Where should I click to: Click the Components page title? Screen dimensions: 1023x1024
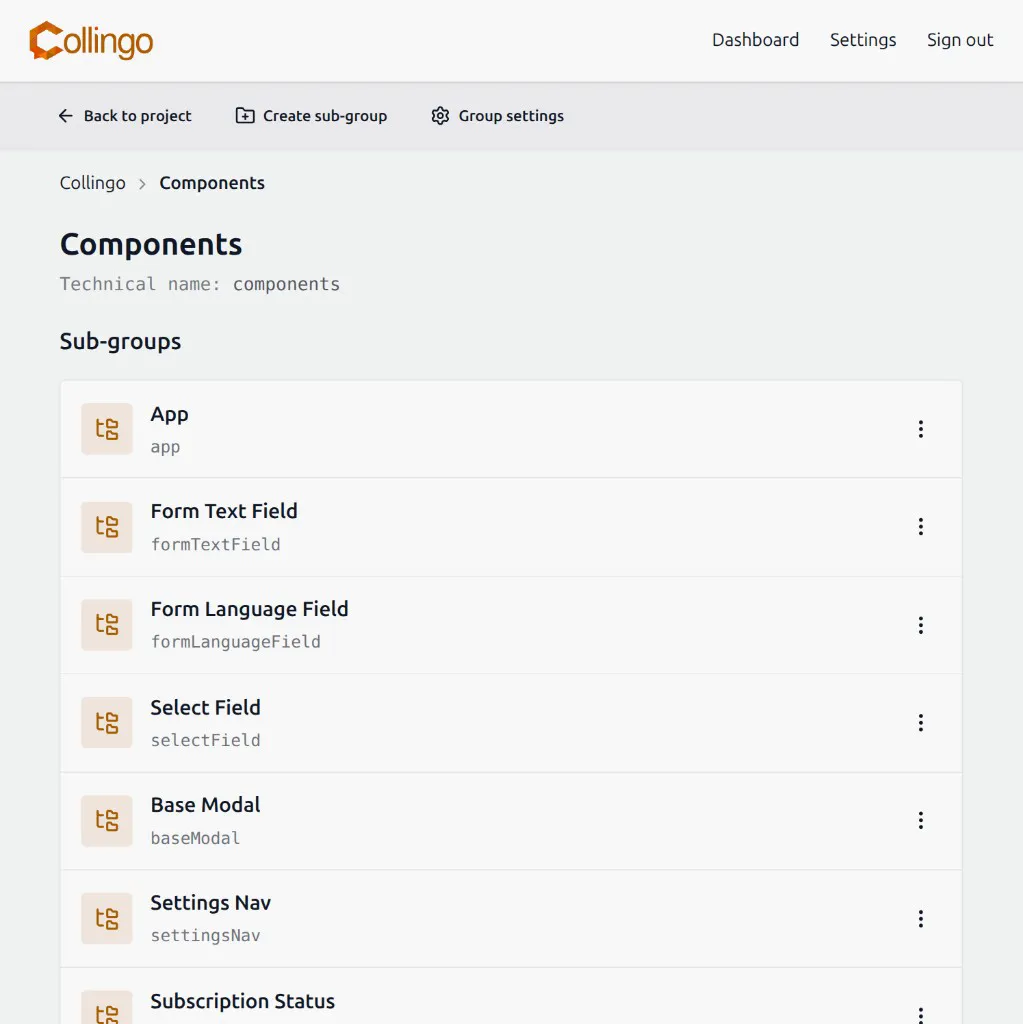pos(151,244)
